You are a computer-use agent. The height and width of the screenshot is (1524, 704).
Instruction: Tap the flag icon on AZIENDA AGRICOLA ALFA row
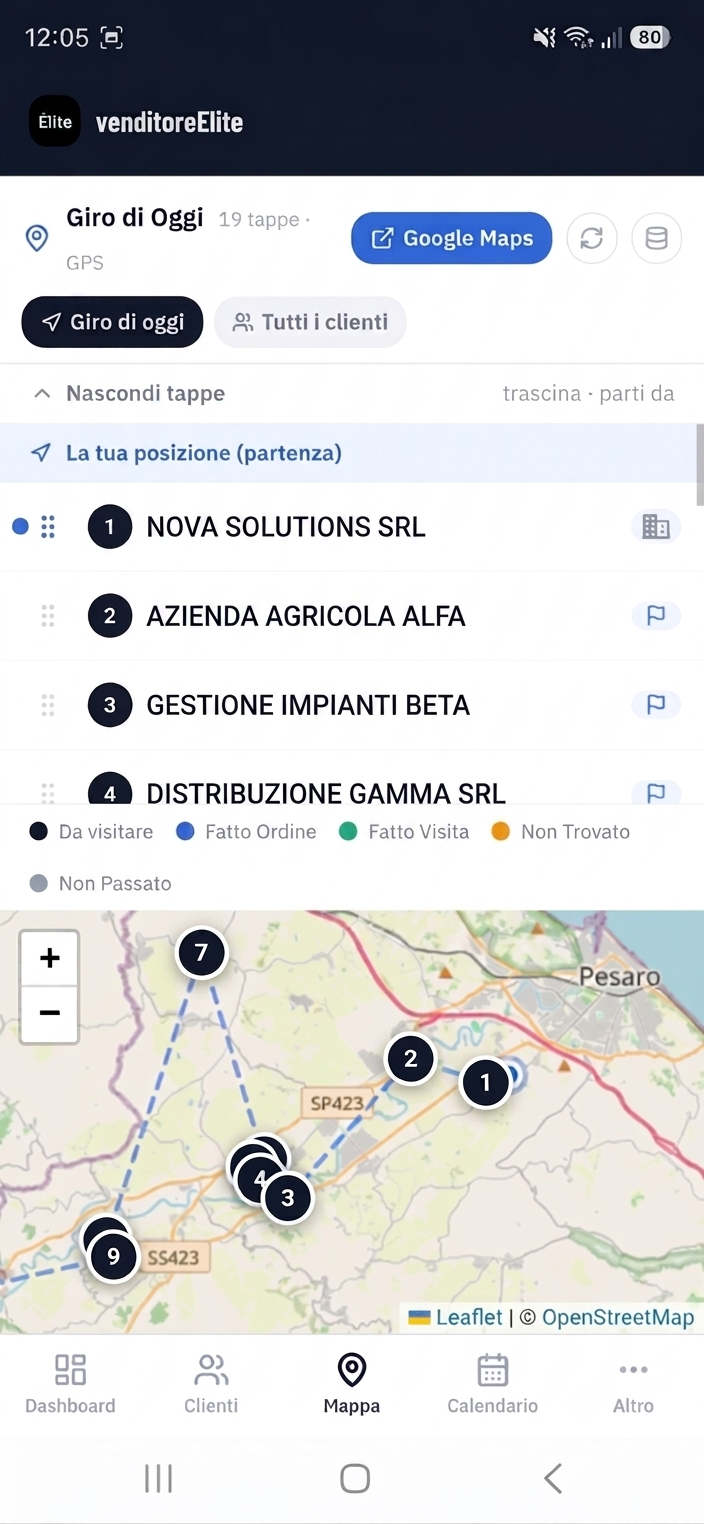pyautogui.click(x=656, y=616)
